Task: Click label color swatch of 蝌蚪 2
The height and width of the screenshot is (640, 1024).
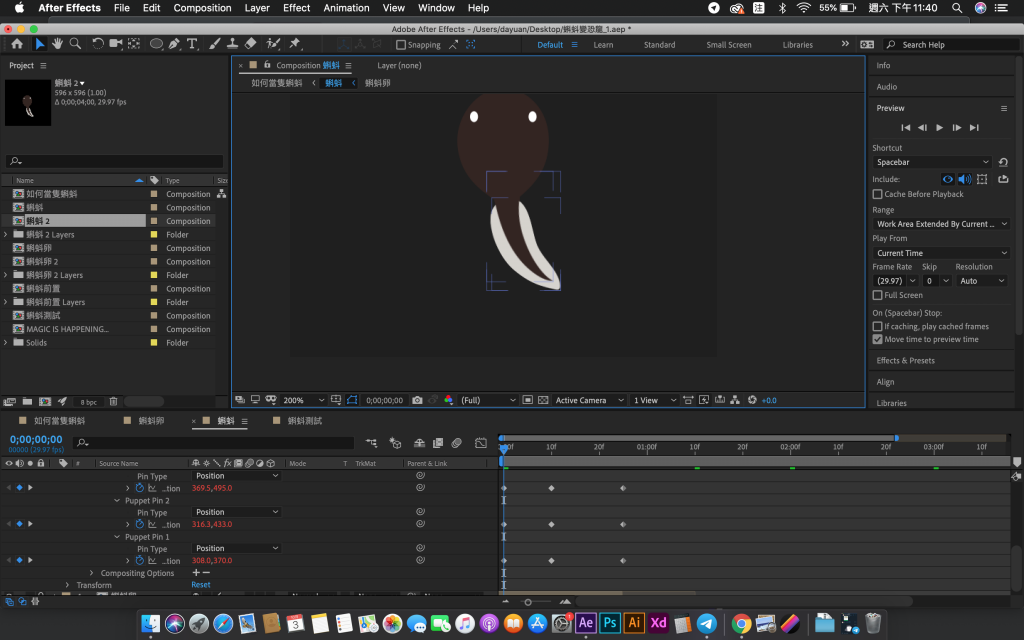Action: click(x=154, y=221)
